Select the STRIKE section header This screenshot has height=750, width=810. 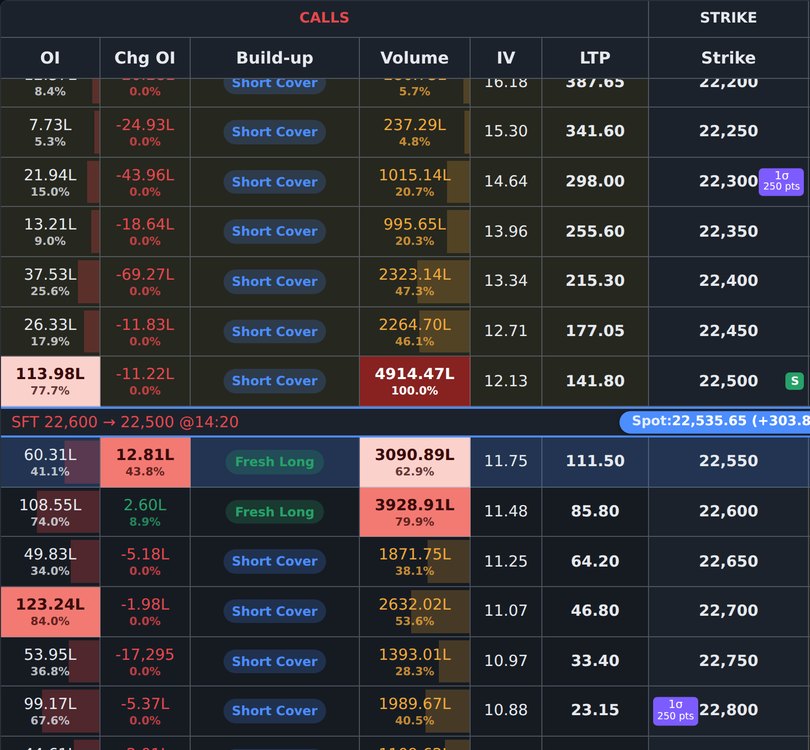(x=728, y=18)
